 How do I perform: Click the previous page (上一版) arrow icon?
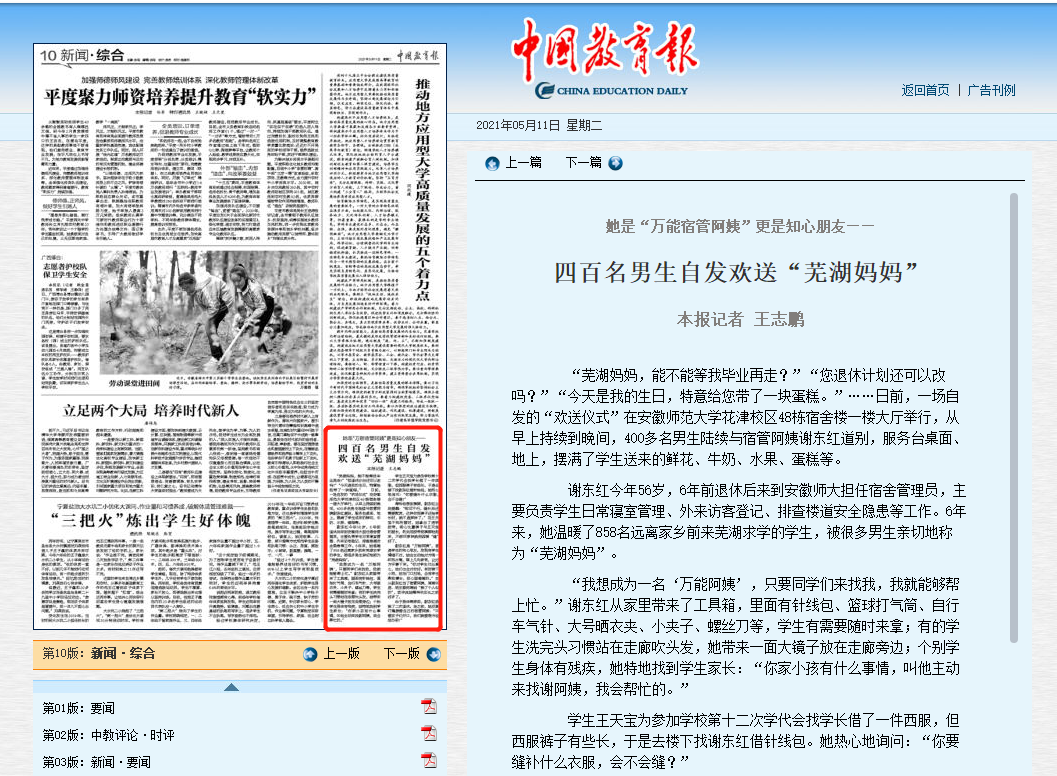click(311, 654)
